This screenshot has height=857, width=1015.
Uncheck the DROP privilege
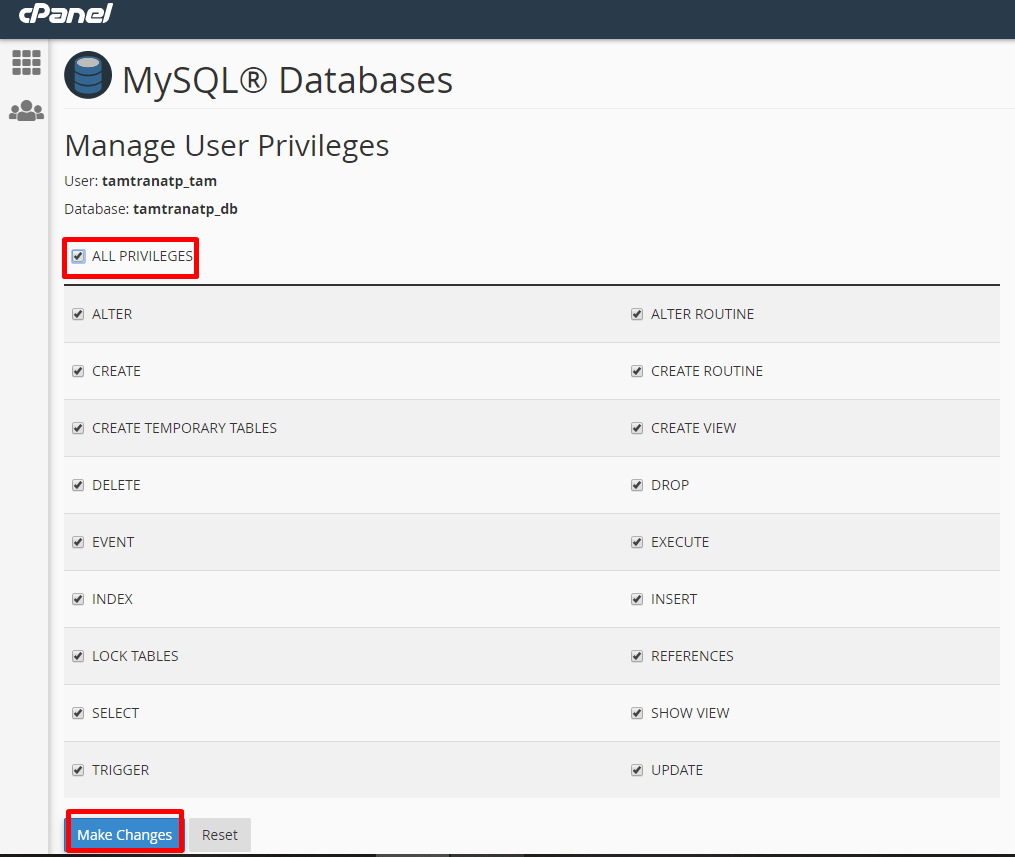coord(637,485)
